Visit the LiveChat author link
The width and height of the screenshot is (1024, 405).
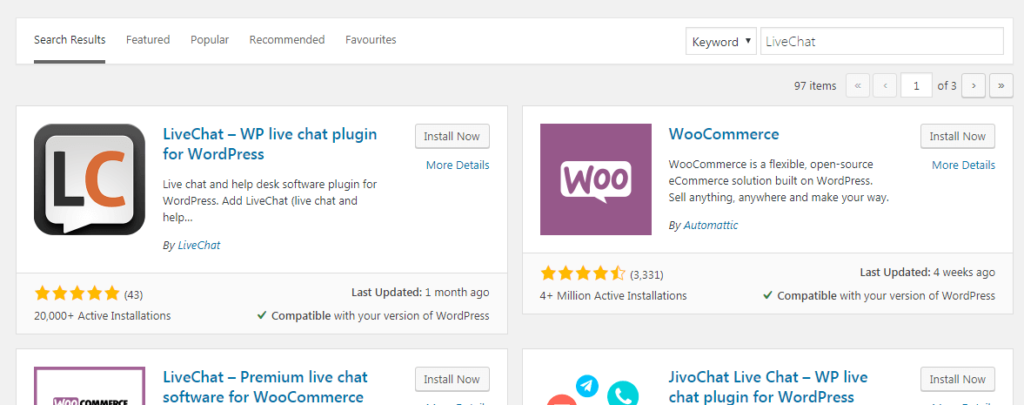199,246
